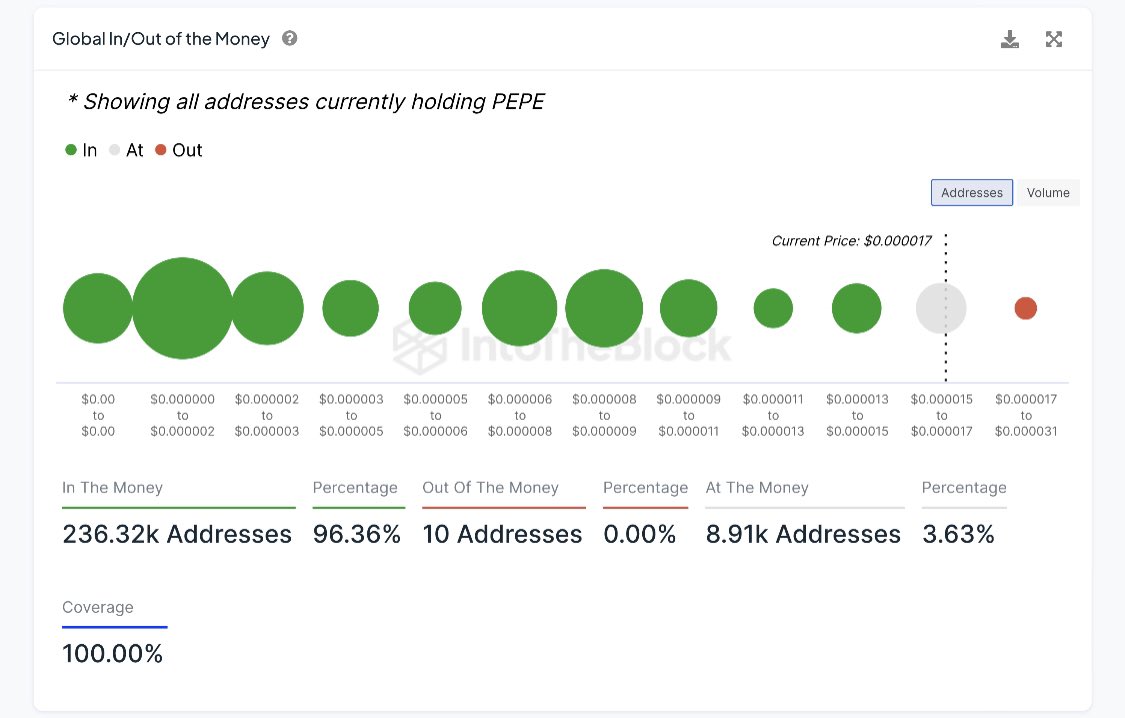Click the red Out bubble
Image resolution: width=1125 pixels, height=718 pixels.
pyautogui.click(x=1025, y=308)
